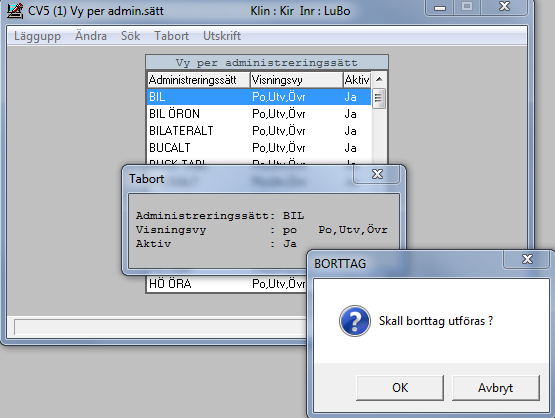This screenshot has width=555, height=418.
Task: Click the list scrollbar up arrow
Action: [379, 79]
